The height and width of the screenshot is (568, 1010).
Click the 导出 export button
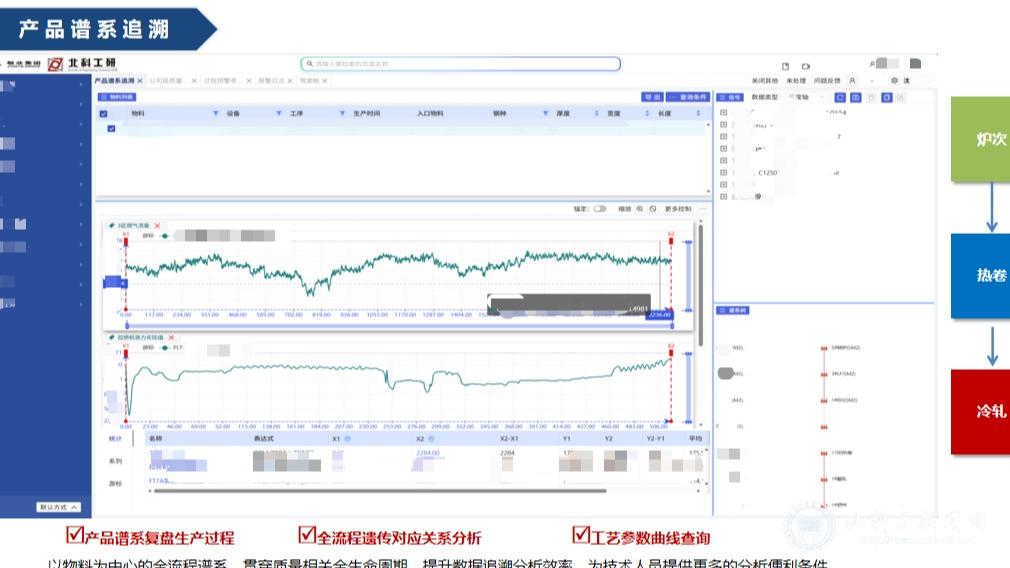(652, 97)
